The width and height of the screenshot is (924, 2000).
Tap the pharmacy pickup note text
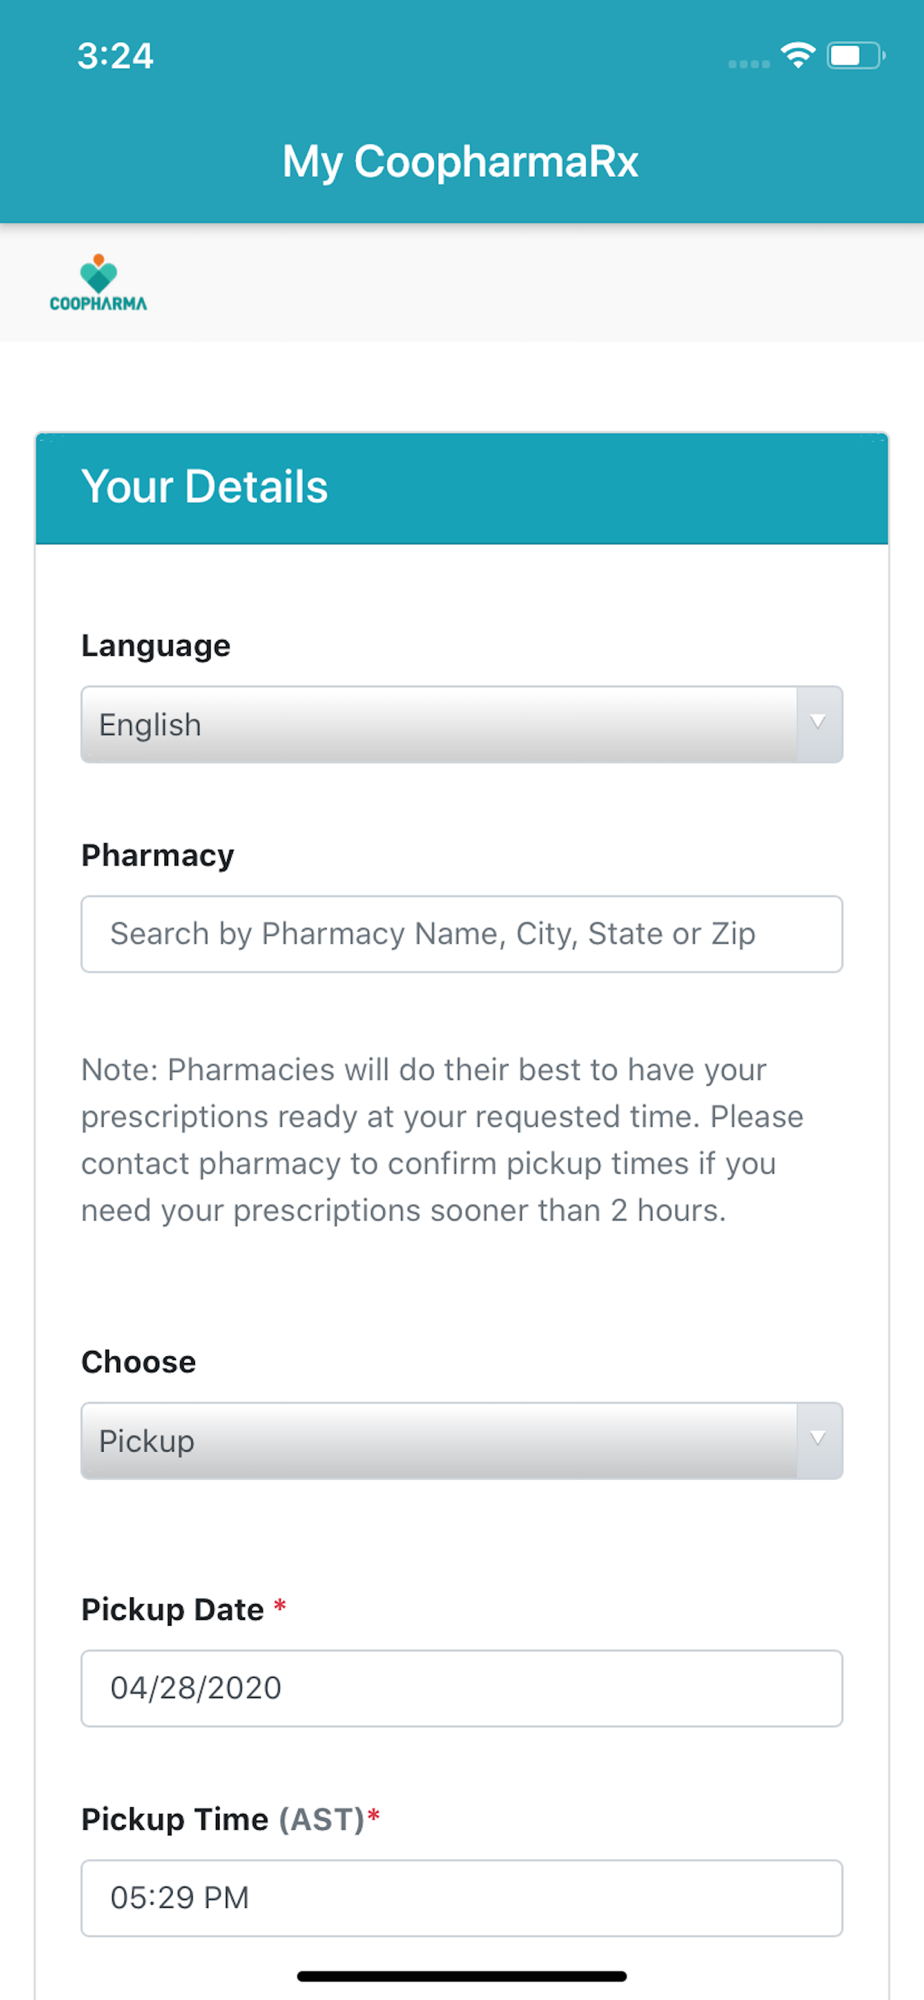[x=442, y=1140]
